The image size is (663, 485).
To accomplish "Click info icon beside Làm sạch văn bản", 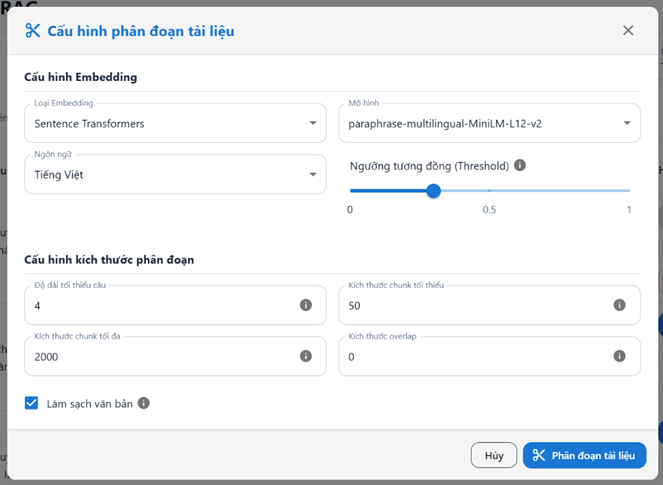I will (x=144, y=404).
